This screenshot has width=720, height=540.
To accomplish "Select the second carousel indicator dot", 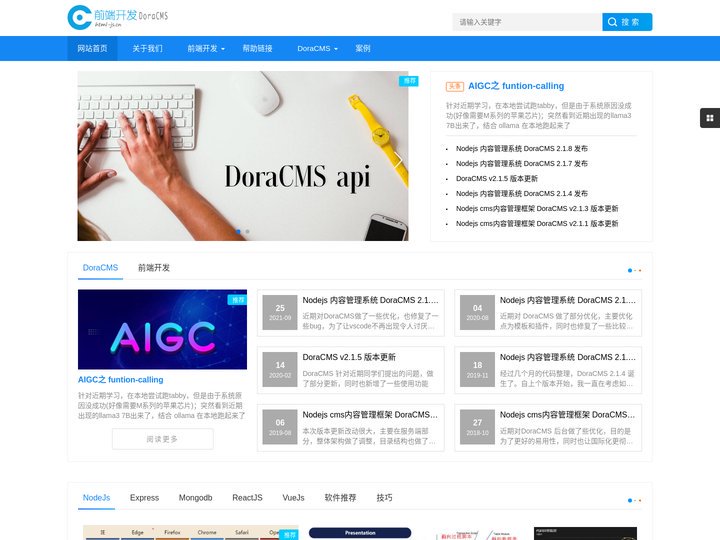I will coord(248,231).
